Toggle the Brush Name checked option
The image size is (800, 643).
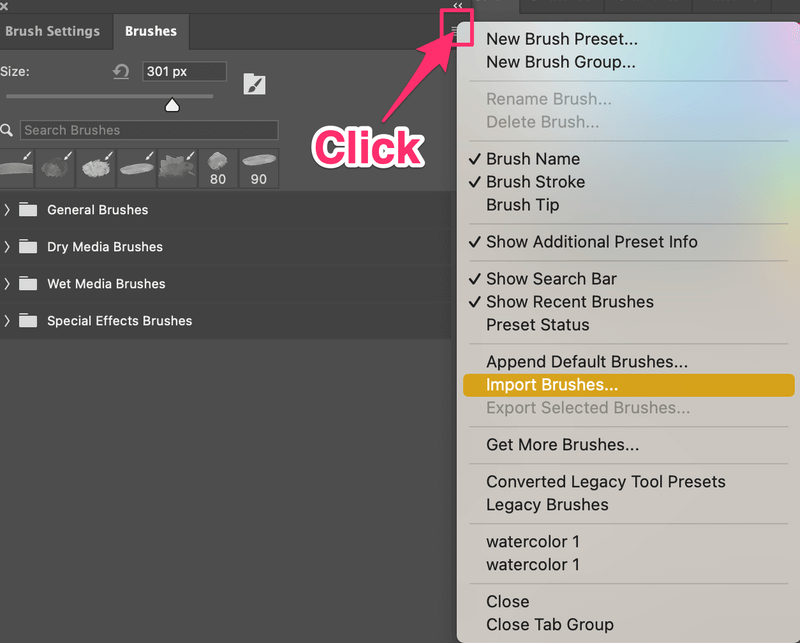[x=532, y=159]
